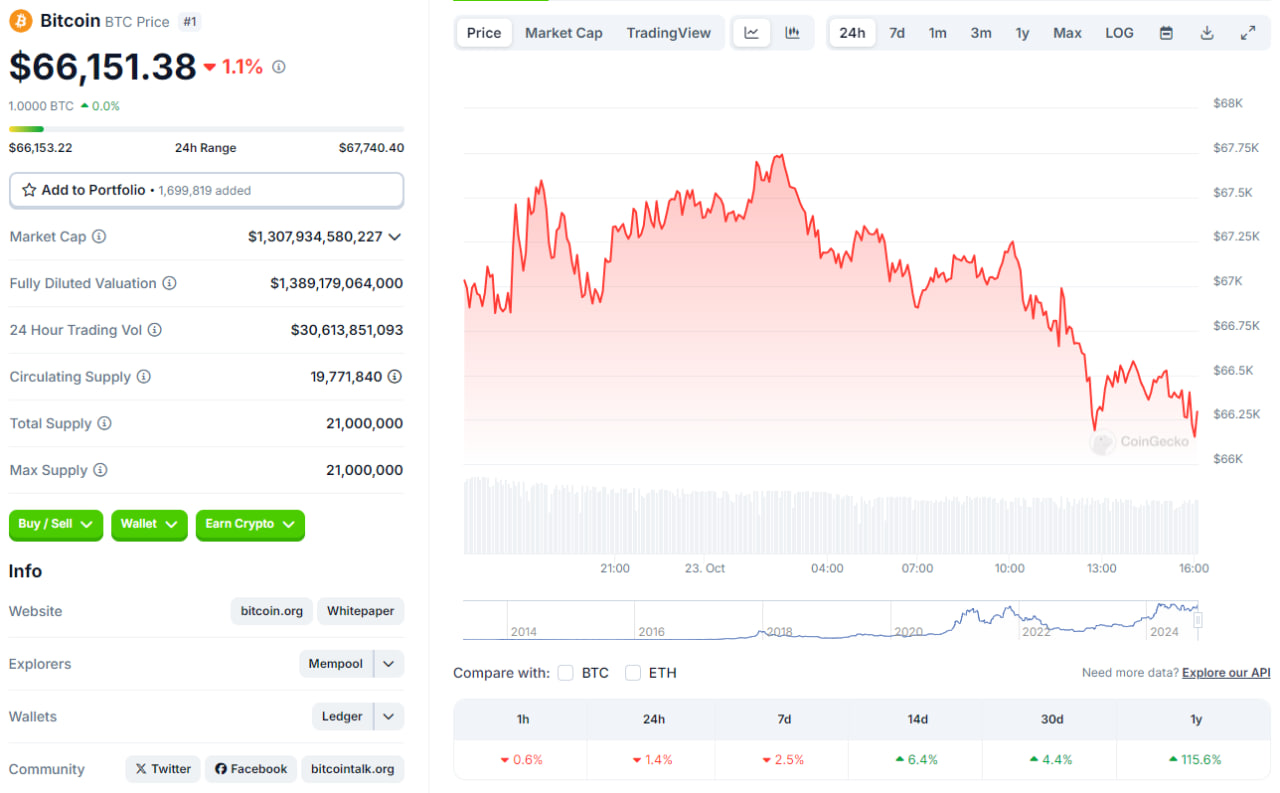Screen dimensions: 1280x793
Task: Click the volume bars below the chart
Action: click(x=830, y=517)
